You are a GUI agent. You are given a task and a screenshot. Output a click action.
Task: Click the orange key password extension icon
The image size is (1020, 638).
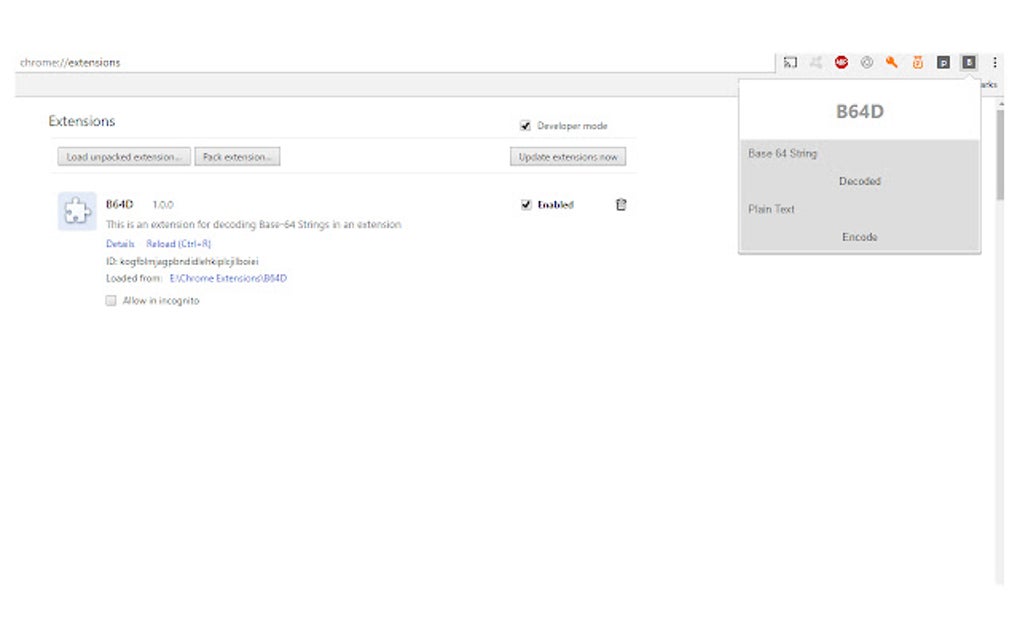click(892, 61)
